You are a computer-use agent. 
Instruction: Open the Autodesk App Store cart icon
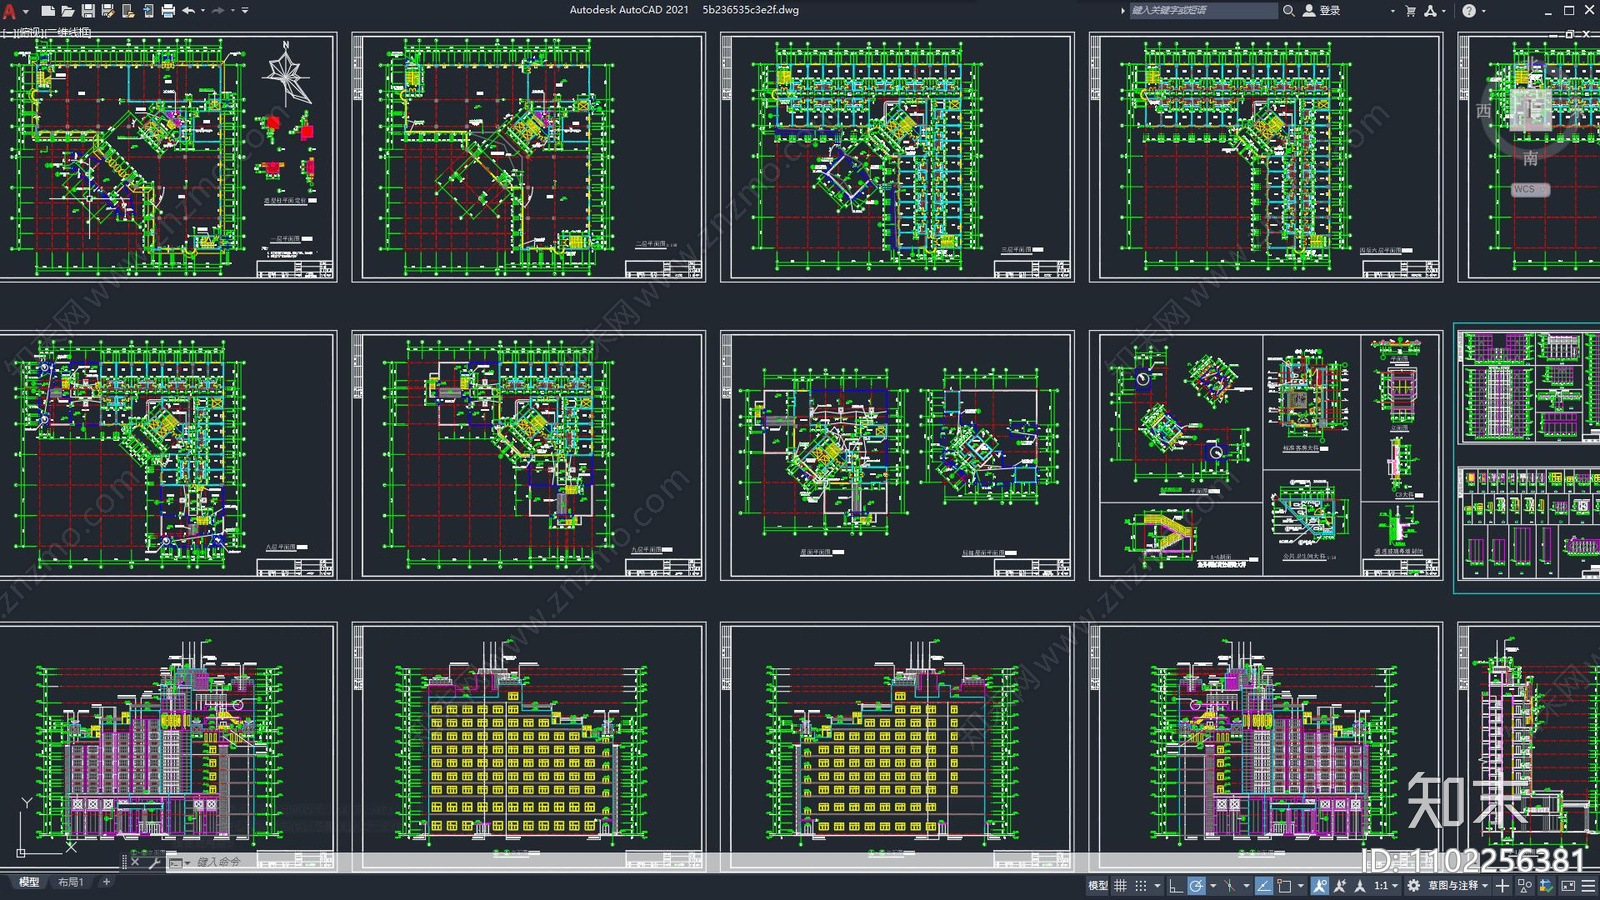coord(1410,11)
